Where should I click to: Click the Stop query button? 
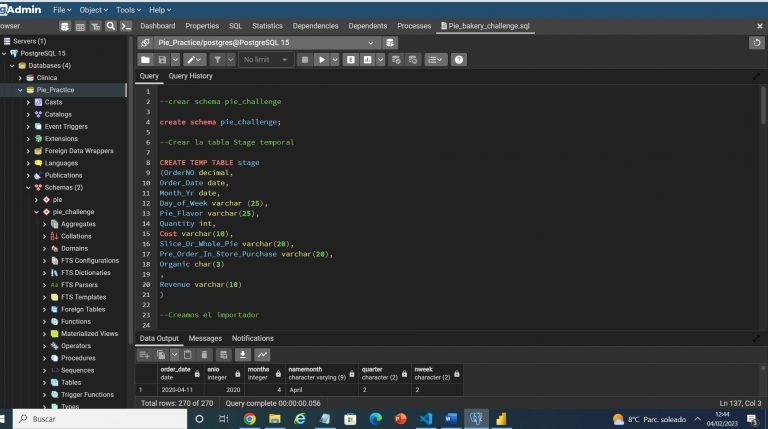(x=305, y=60)
